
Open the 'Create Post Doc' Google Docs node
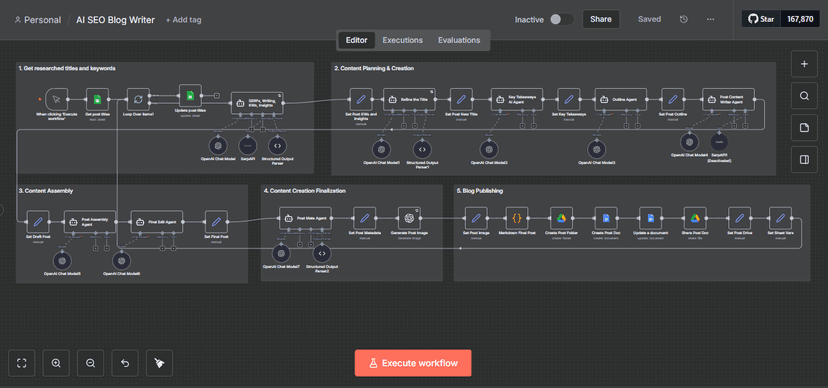[606, 217]
